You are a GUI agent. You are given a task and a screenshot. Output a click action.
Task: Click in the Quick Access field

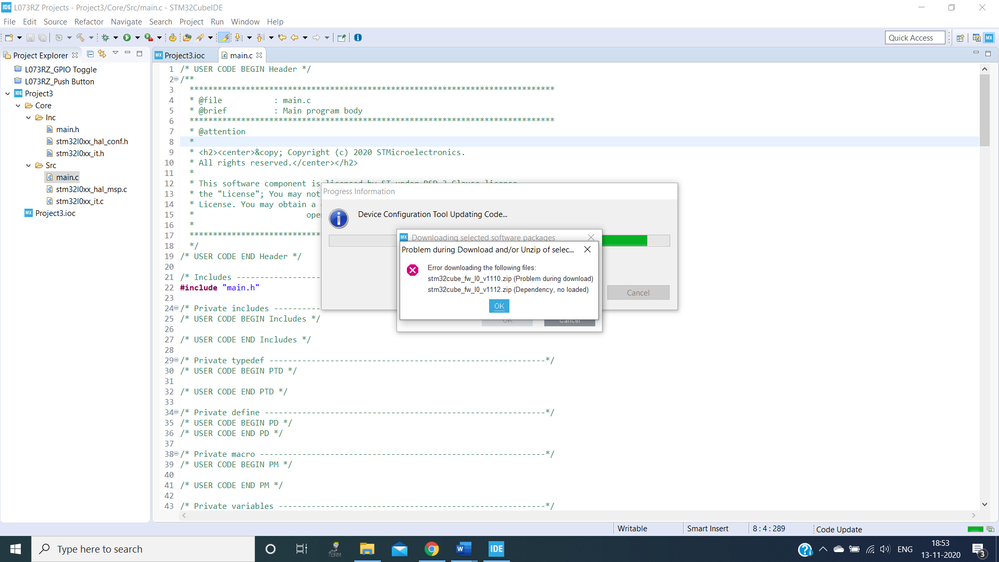pos(915,38)
